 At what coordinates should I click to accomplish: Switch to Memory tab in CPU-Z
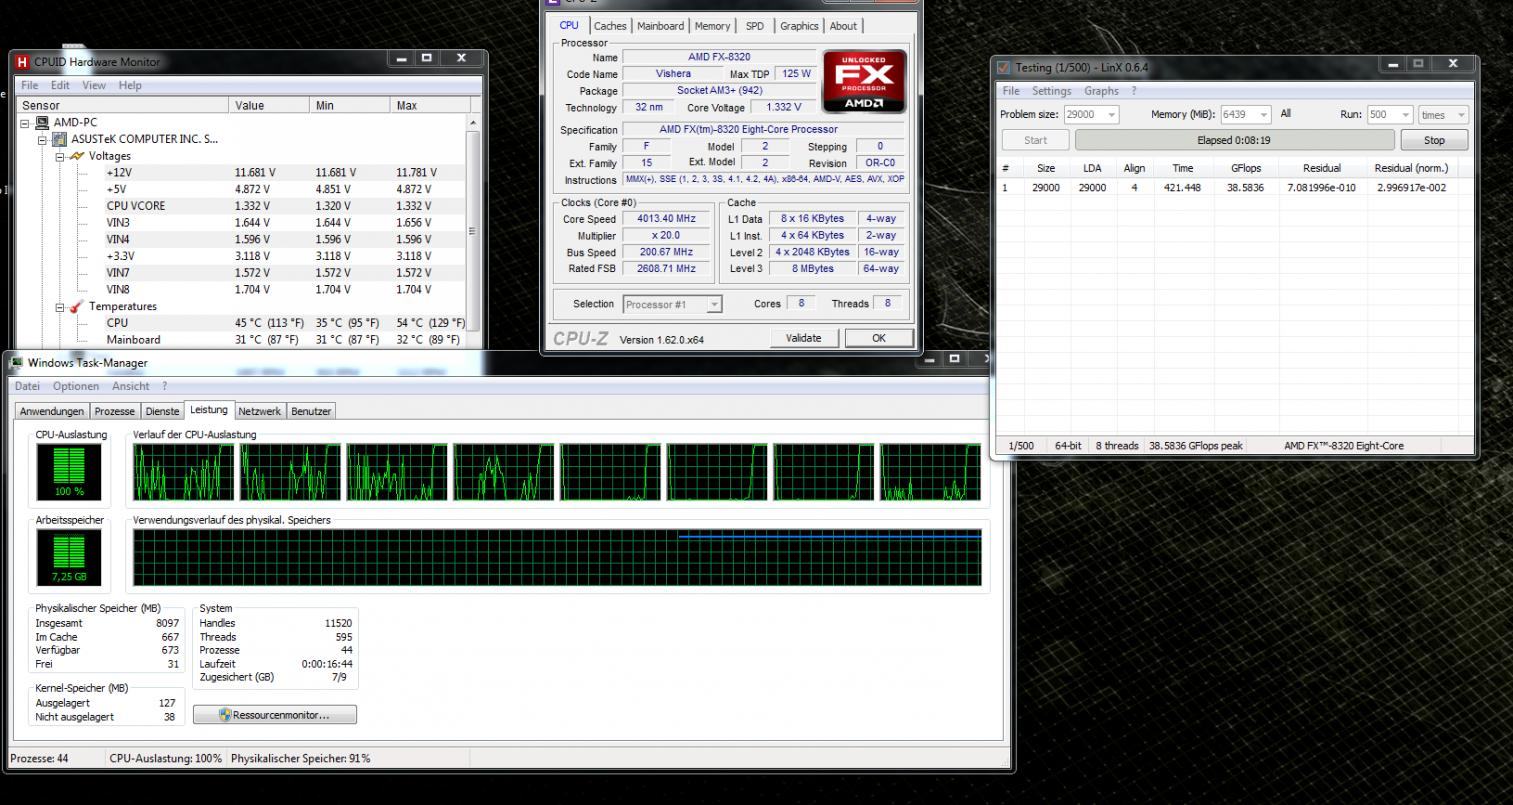coord(712,26)
